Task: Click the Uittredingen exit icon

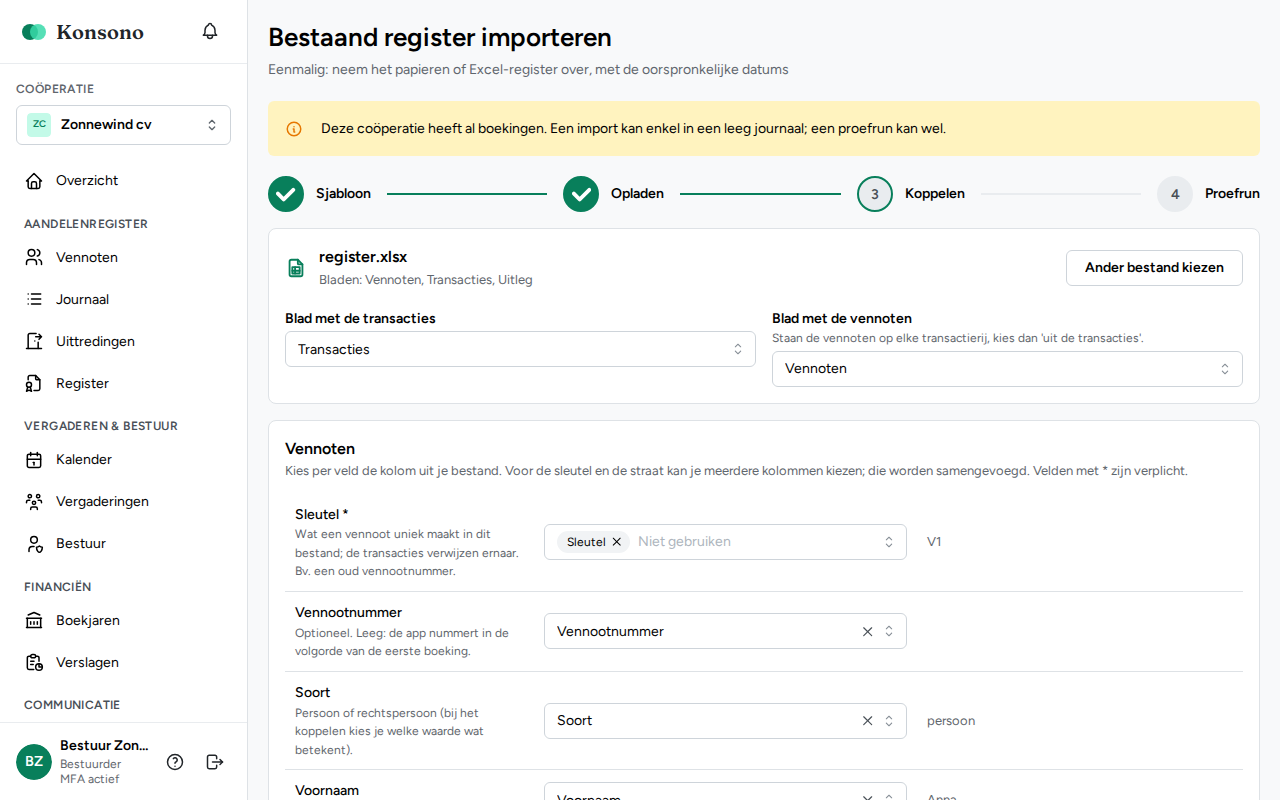Action: click(34, 342)
